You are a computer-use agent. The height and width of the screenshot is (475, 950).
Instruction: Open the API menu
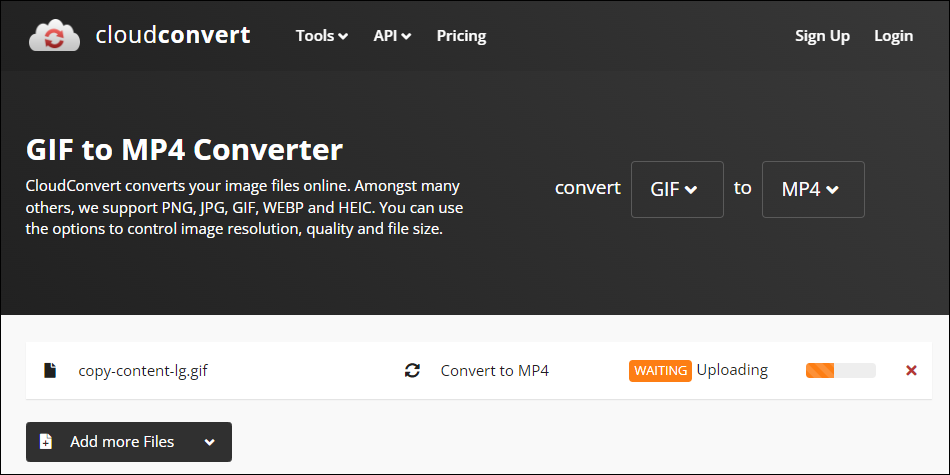click(392, 36)
